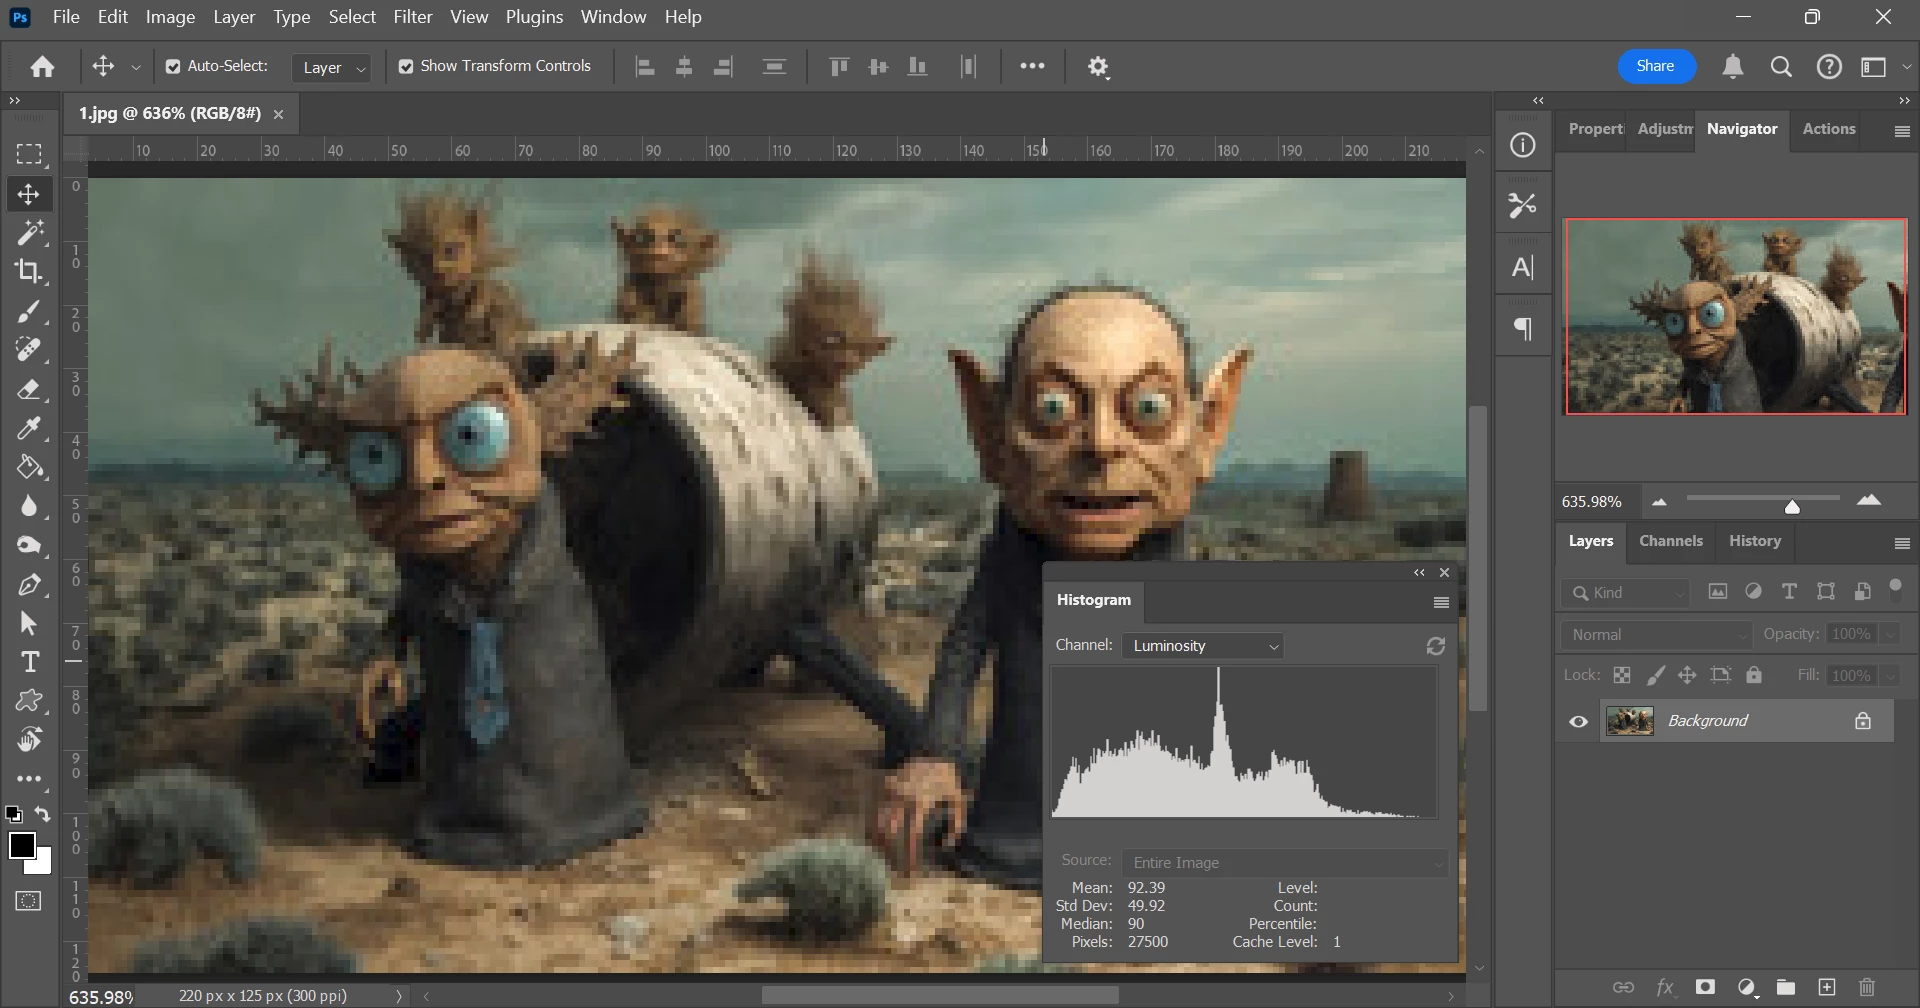Open the Layers panel options menu

point(1902,543)
